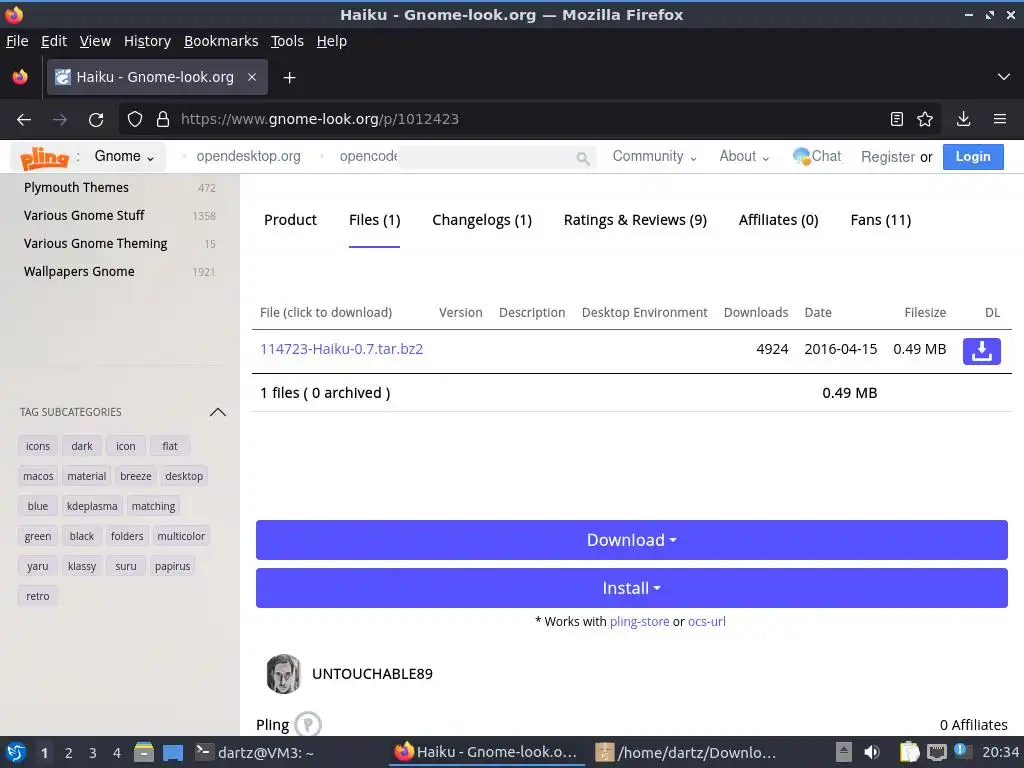This screenshot has width=1024, height=768.
Task: Select the kdeplasma tag
Action: pos(92,506)
